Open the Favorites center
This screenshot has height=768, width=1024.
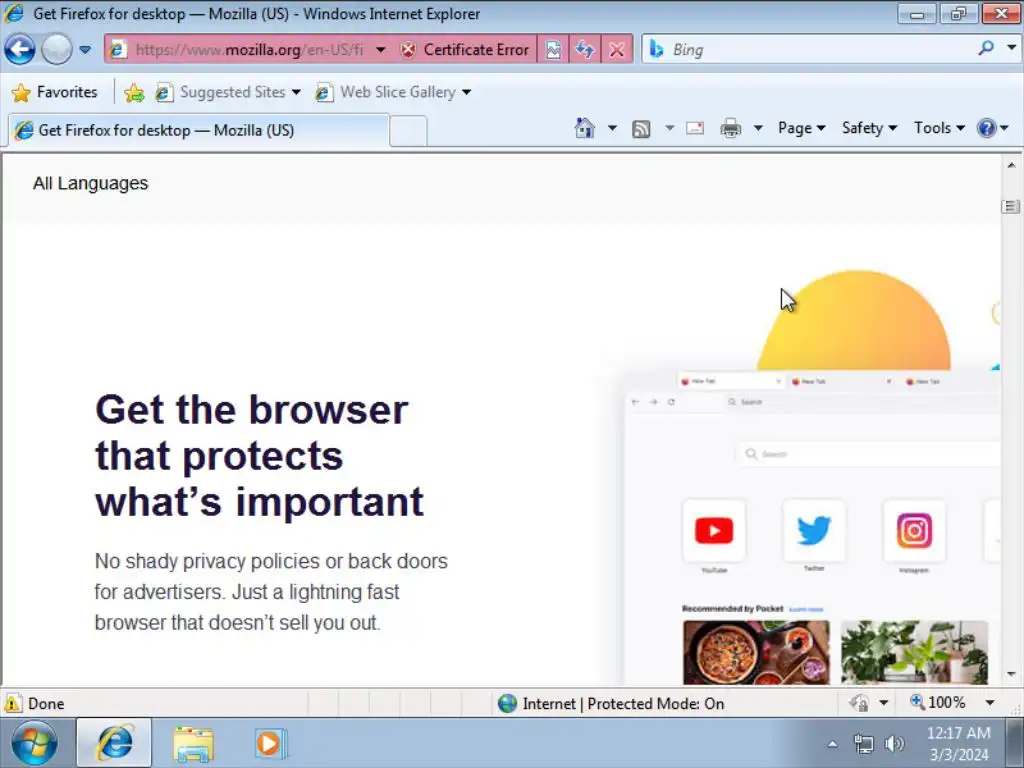point(55,92)
